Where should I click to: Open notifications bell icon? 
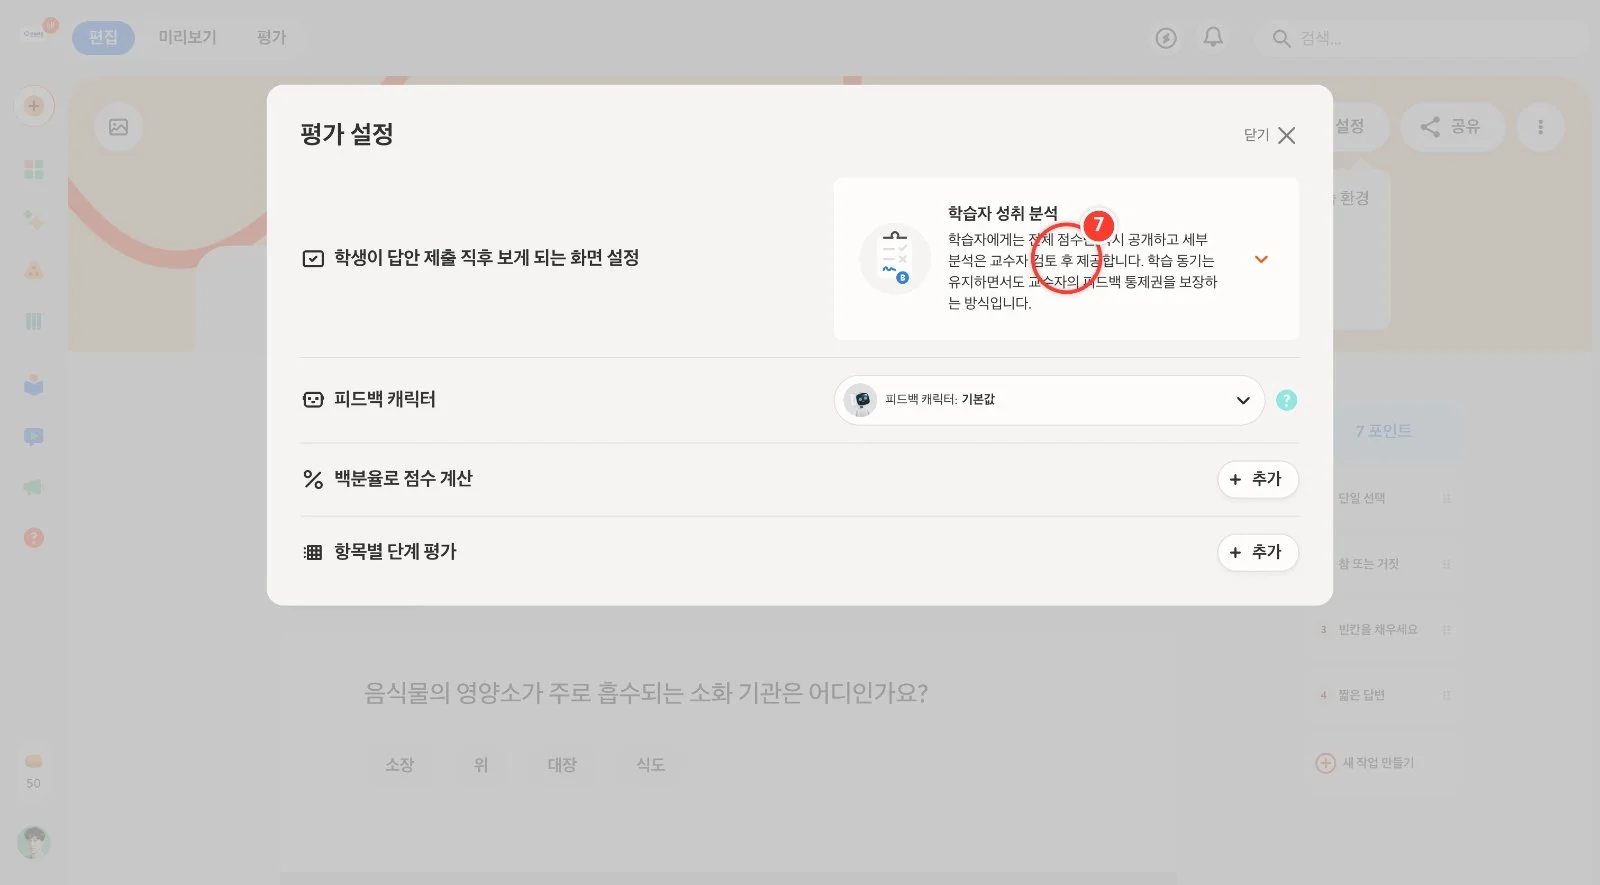pos(1213,37)
